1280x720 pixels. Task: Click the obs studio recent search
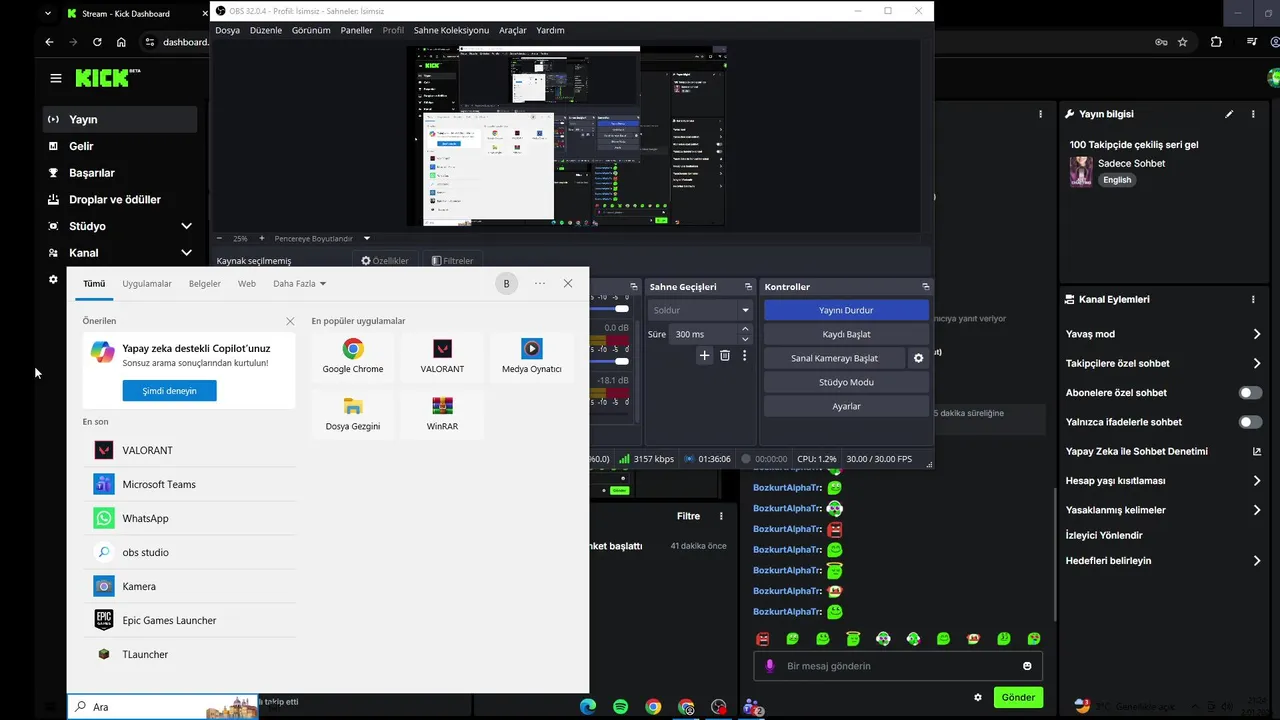click(x=190, y=552)
